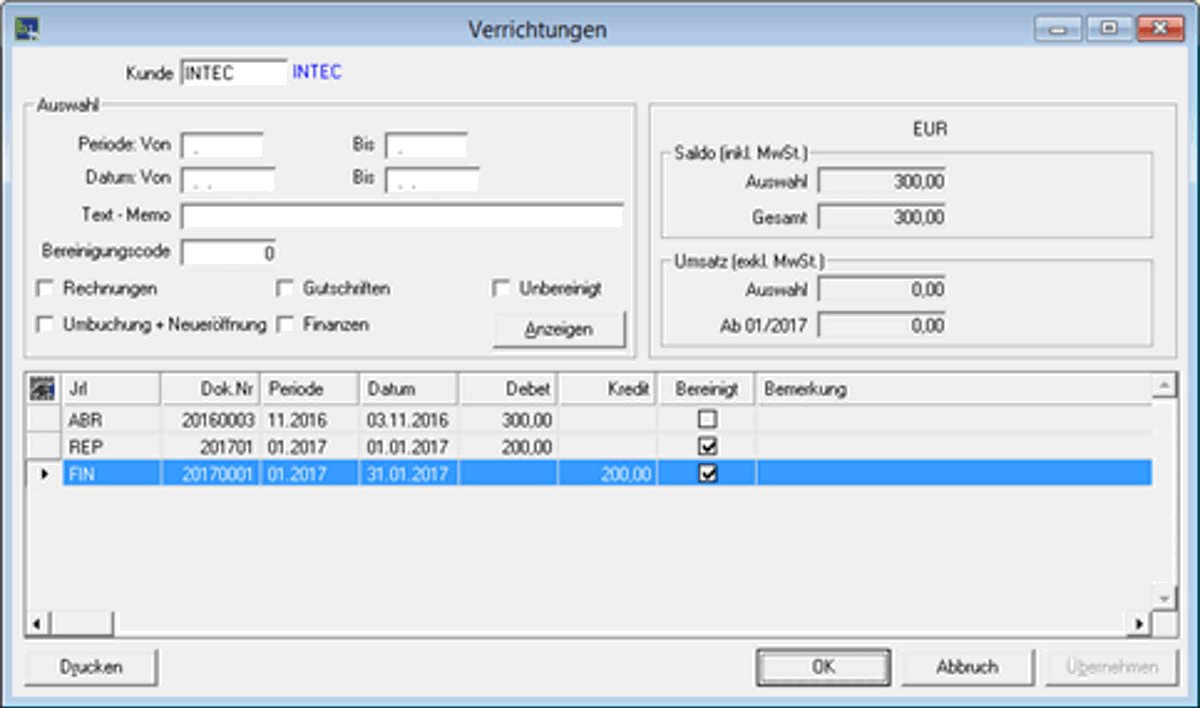This screenshot has height=708, width=1200.
Task: Select the REP journal cell
Action: [x=110, y=447]
